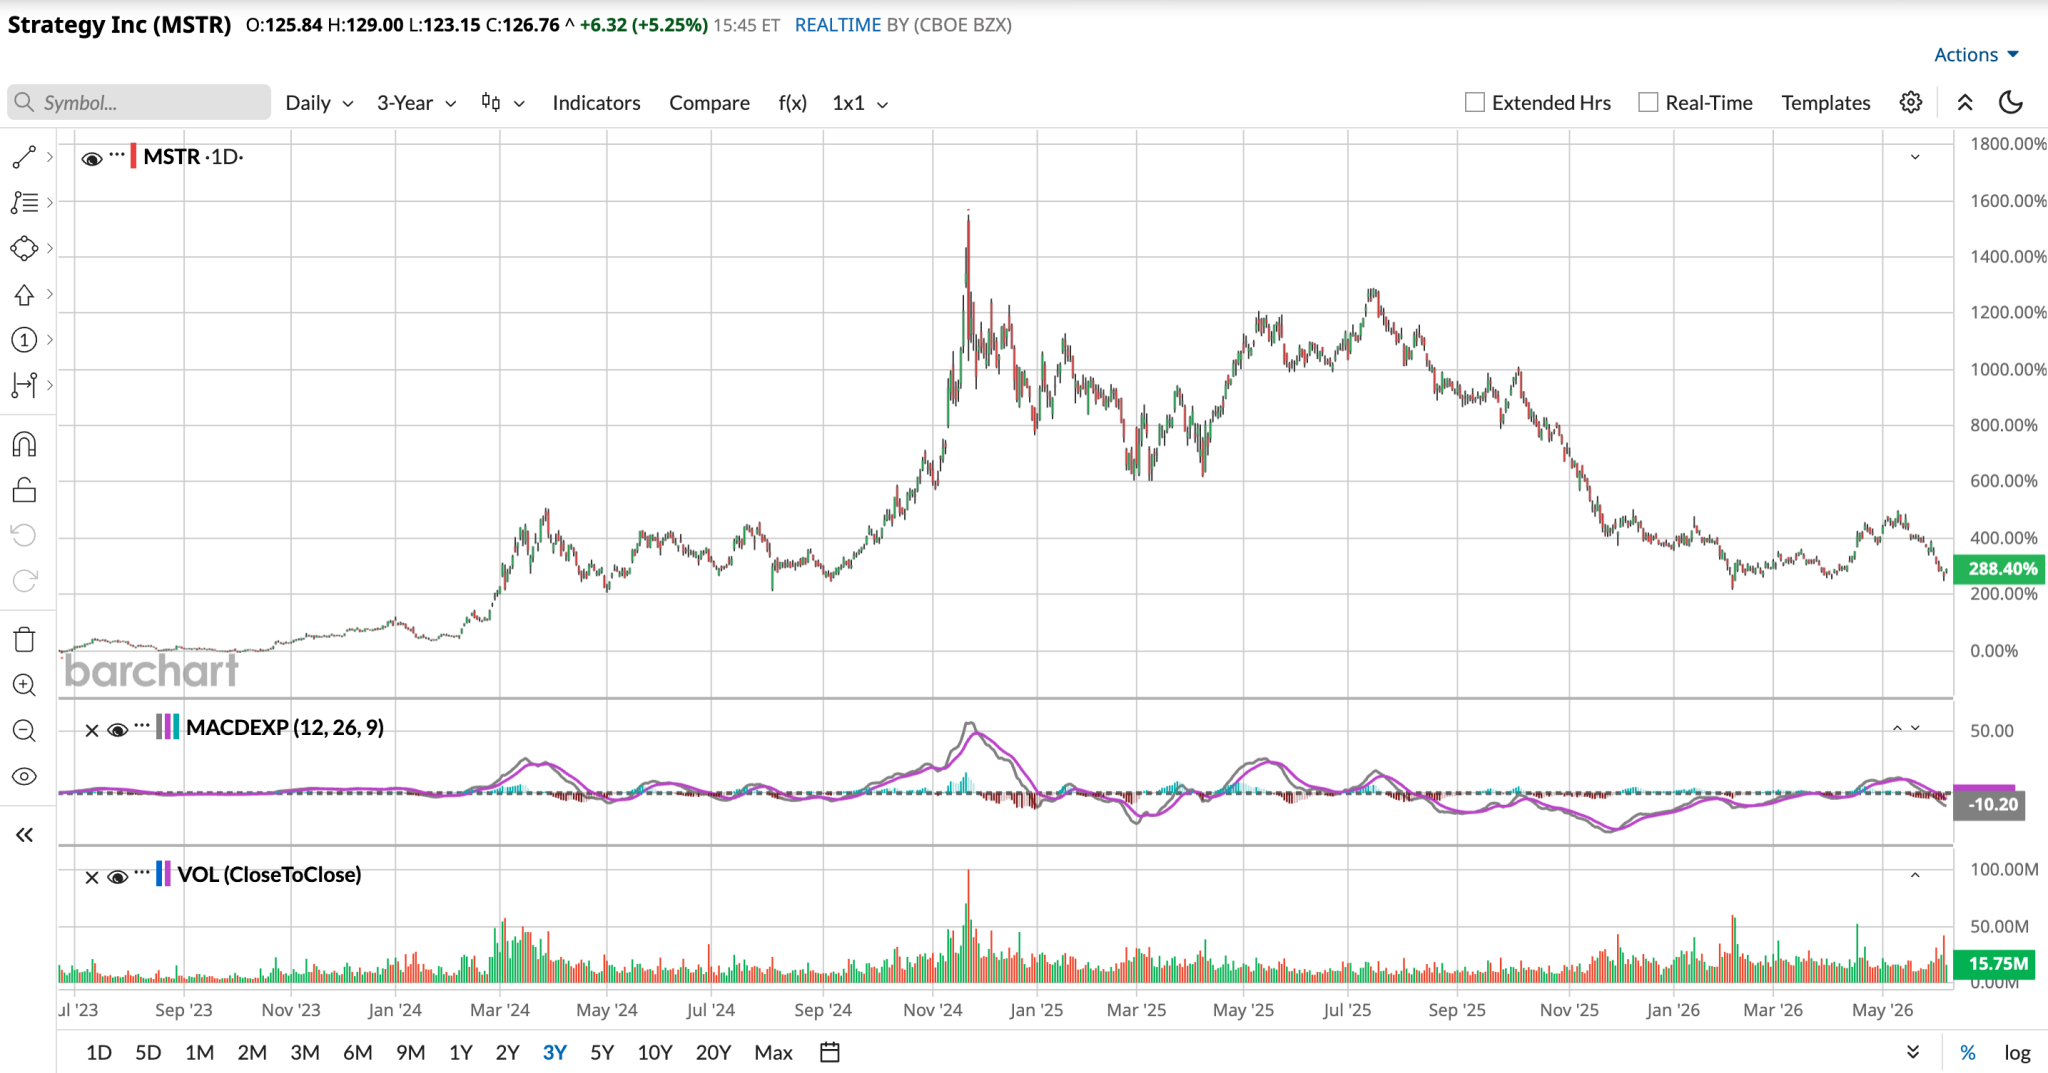
Task: Toggle the log scale button
Action: 2017,1052
